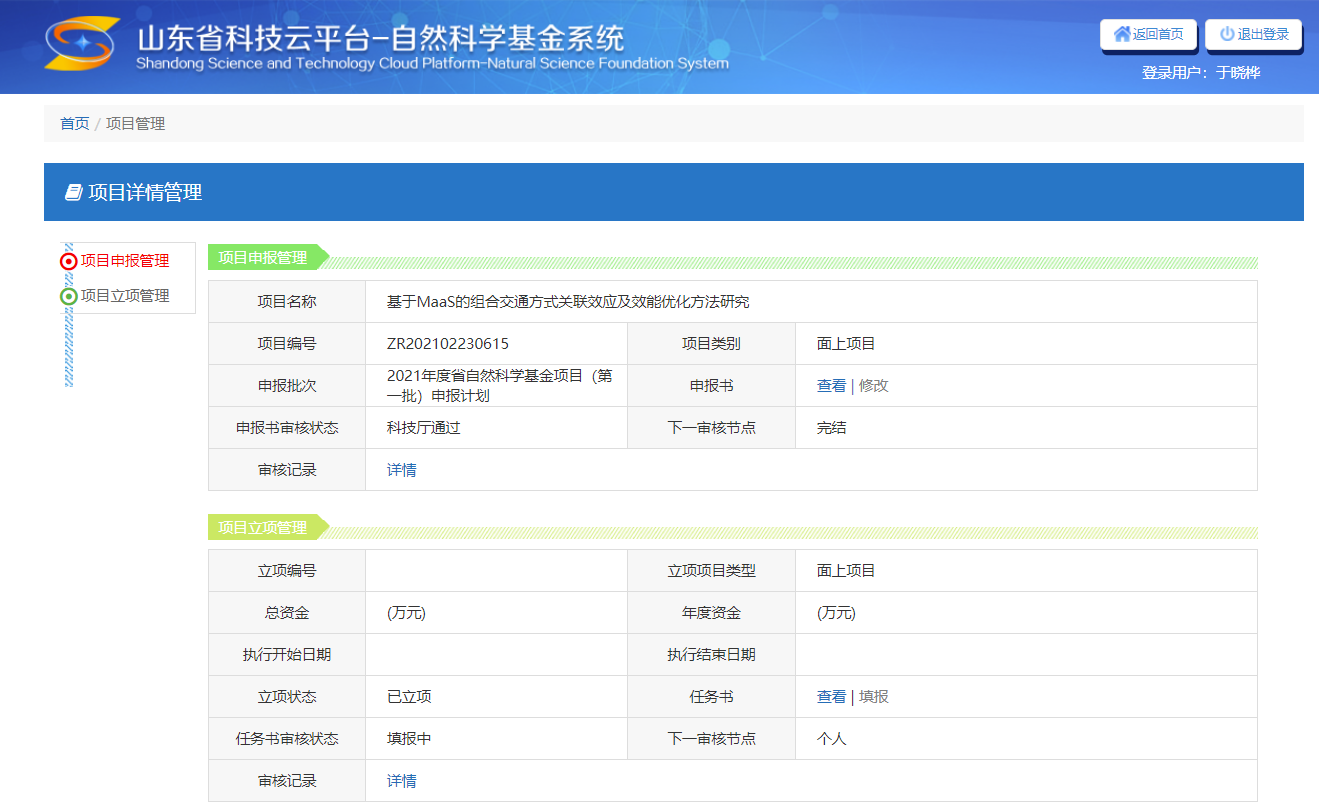Click 立项状态 label cell
The width and height of the screenshot is (1319, 812).
(x=287, y=697)
